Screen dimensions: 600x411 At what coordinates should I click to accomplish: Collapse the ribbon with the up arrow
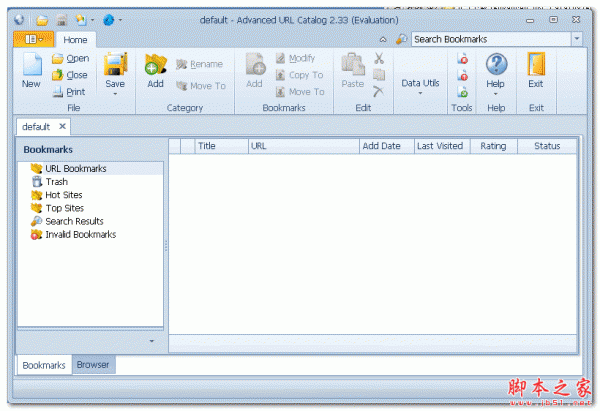click(x=383, y=39)
